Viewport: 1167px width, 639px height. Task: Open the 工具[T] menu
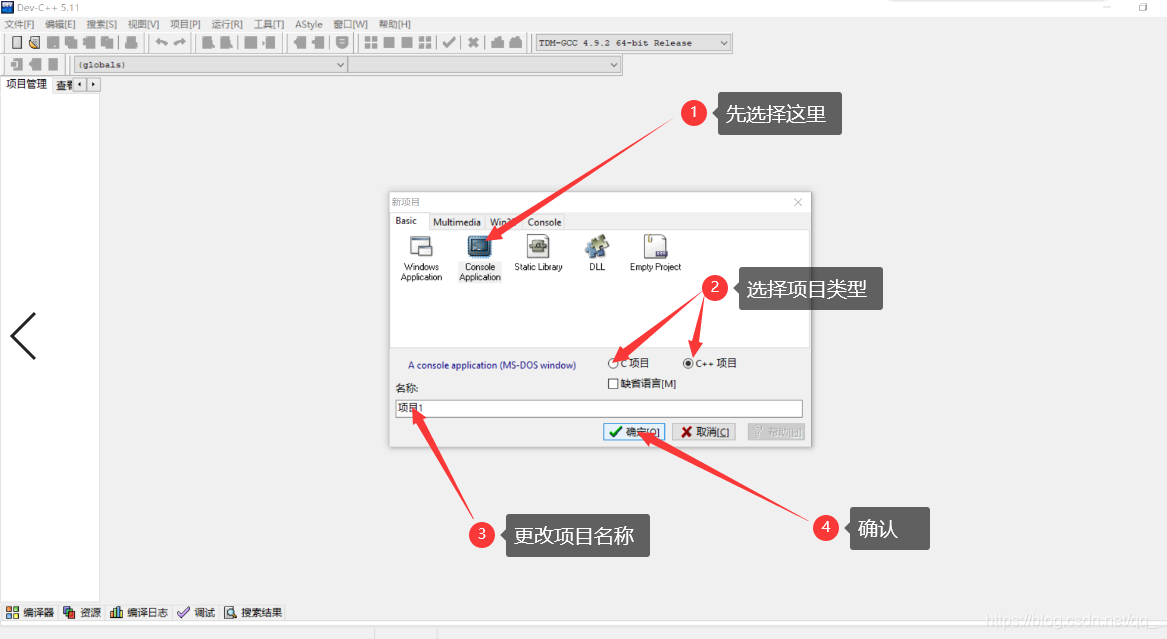(x=269, y=24)
